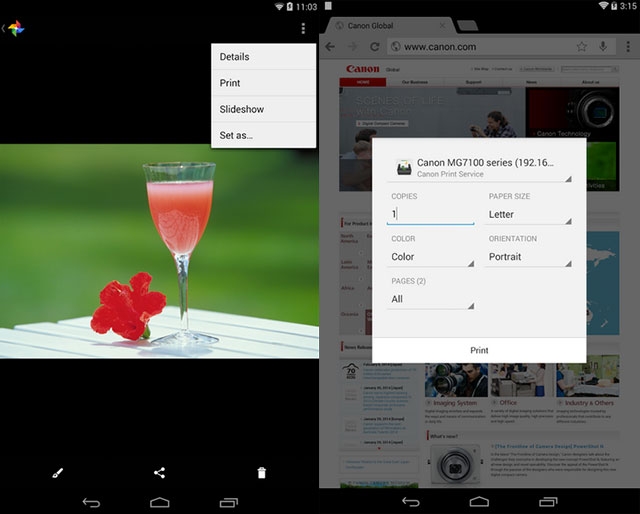
Task: Open the Paper Size dropdown showing Letter
Action: coord(528,214)
